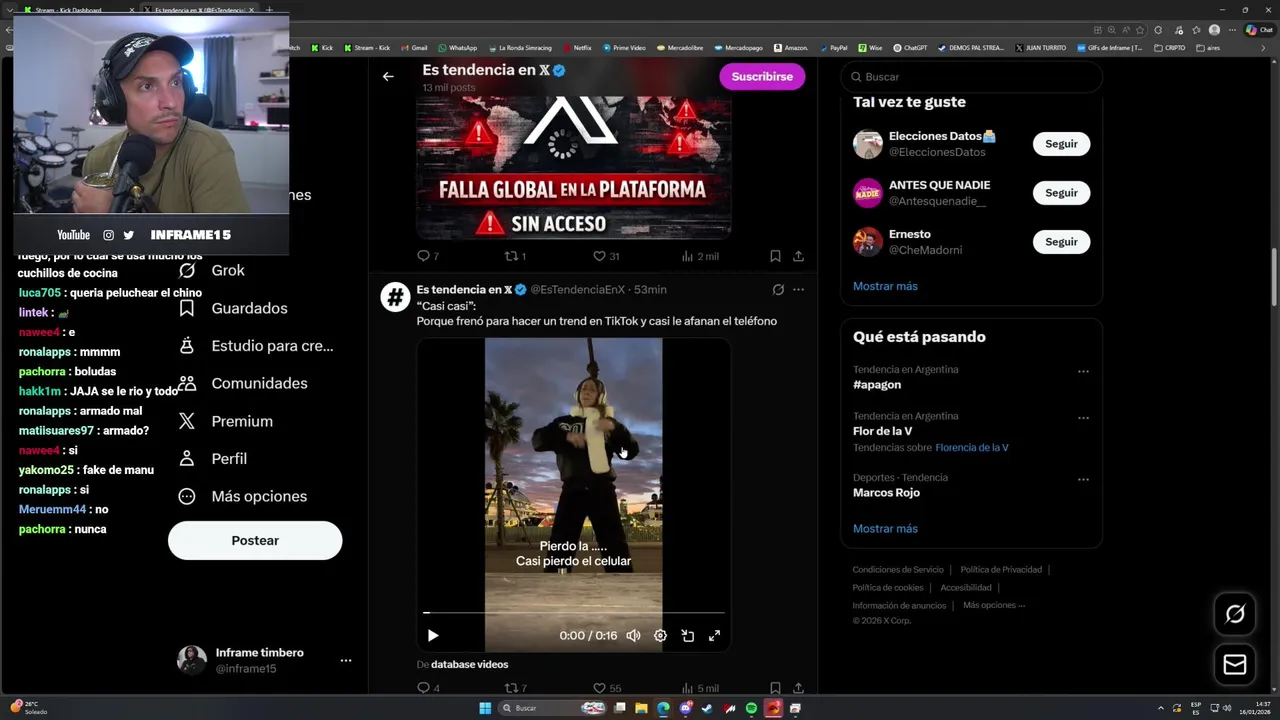Open Florencia de la V link
The height and width of the screenshot is (720, 1280).
972,448
